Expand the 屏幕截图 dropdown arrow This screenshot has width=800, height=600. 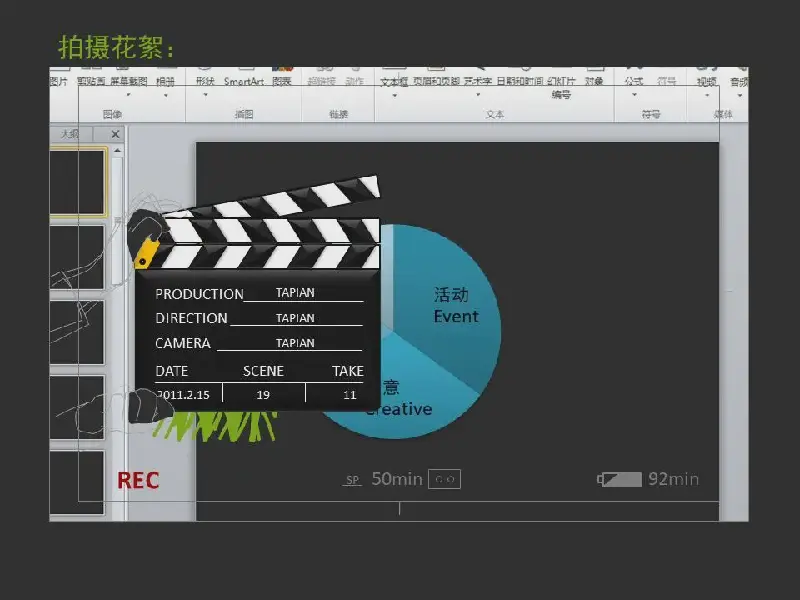click(x=129, y=95)
